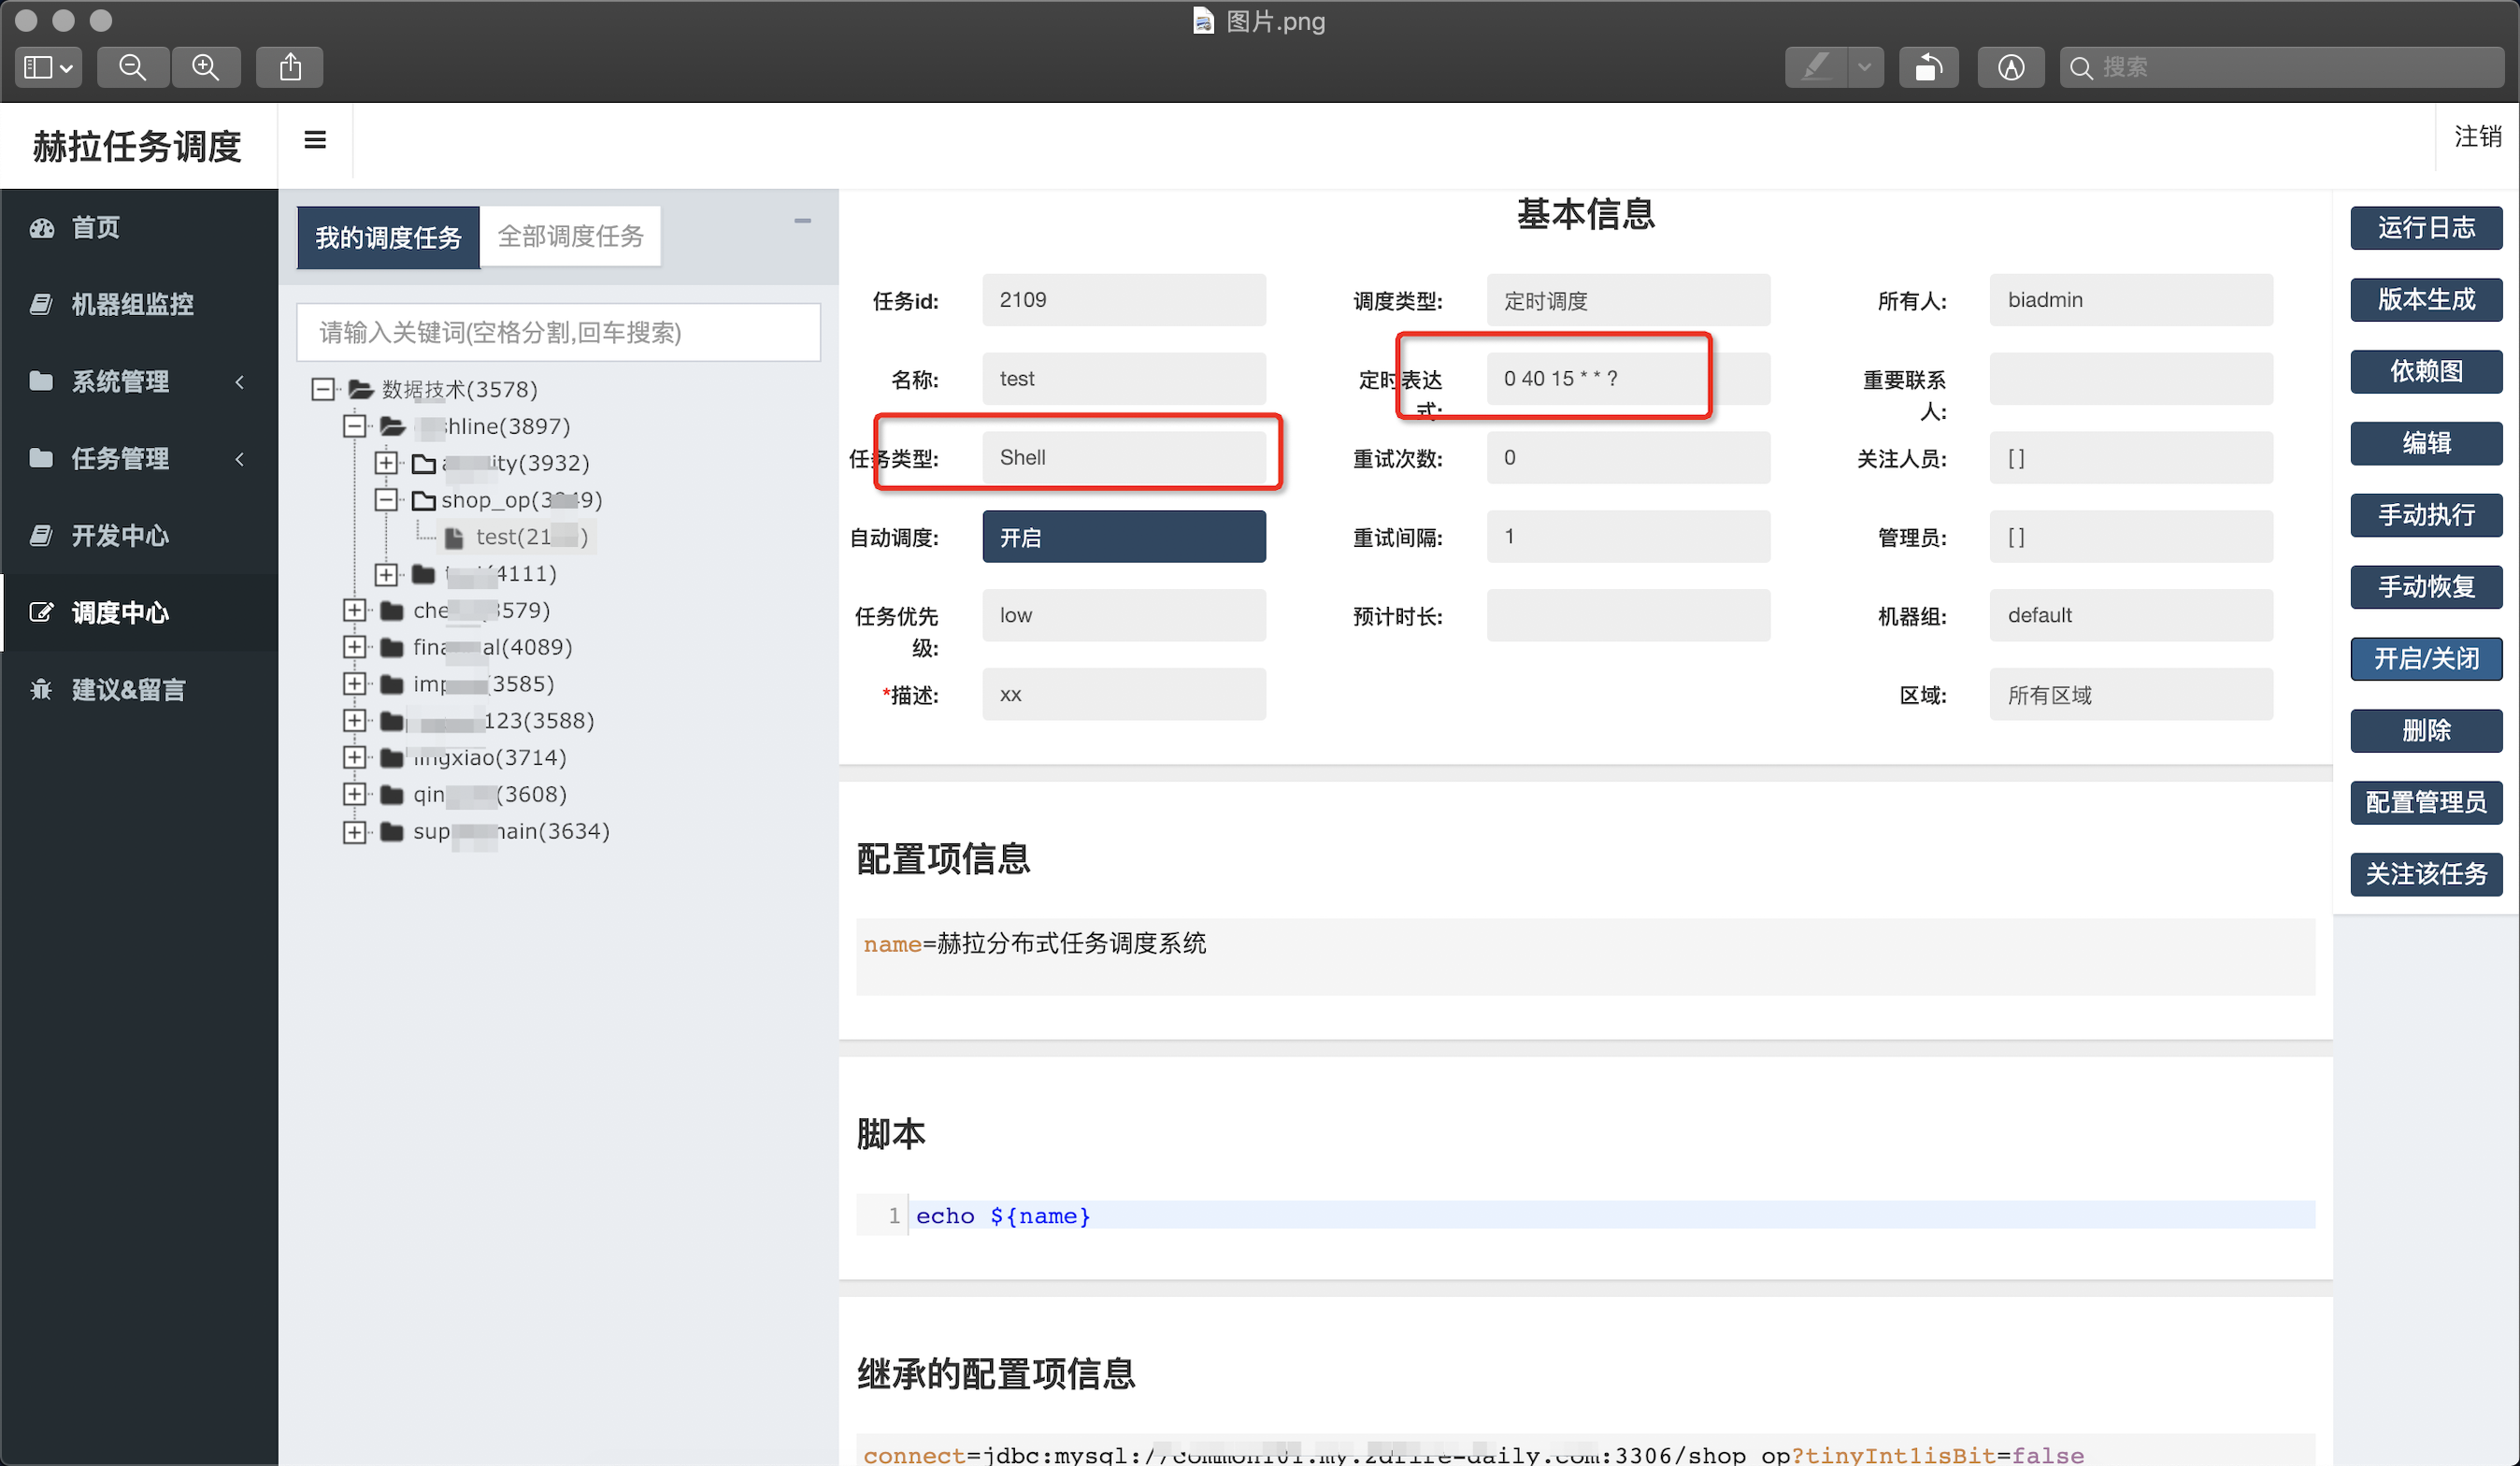Click the share icon in Preview toolbar
This screenshot has width=2520, height=1466.
click(290, 67)
